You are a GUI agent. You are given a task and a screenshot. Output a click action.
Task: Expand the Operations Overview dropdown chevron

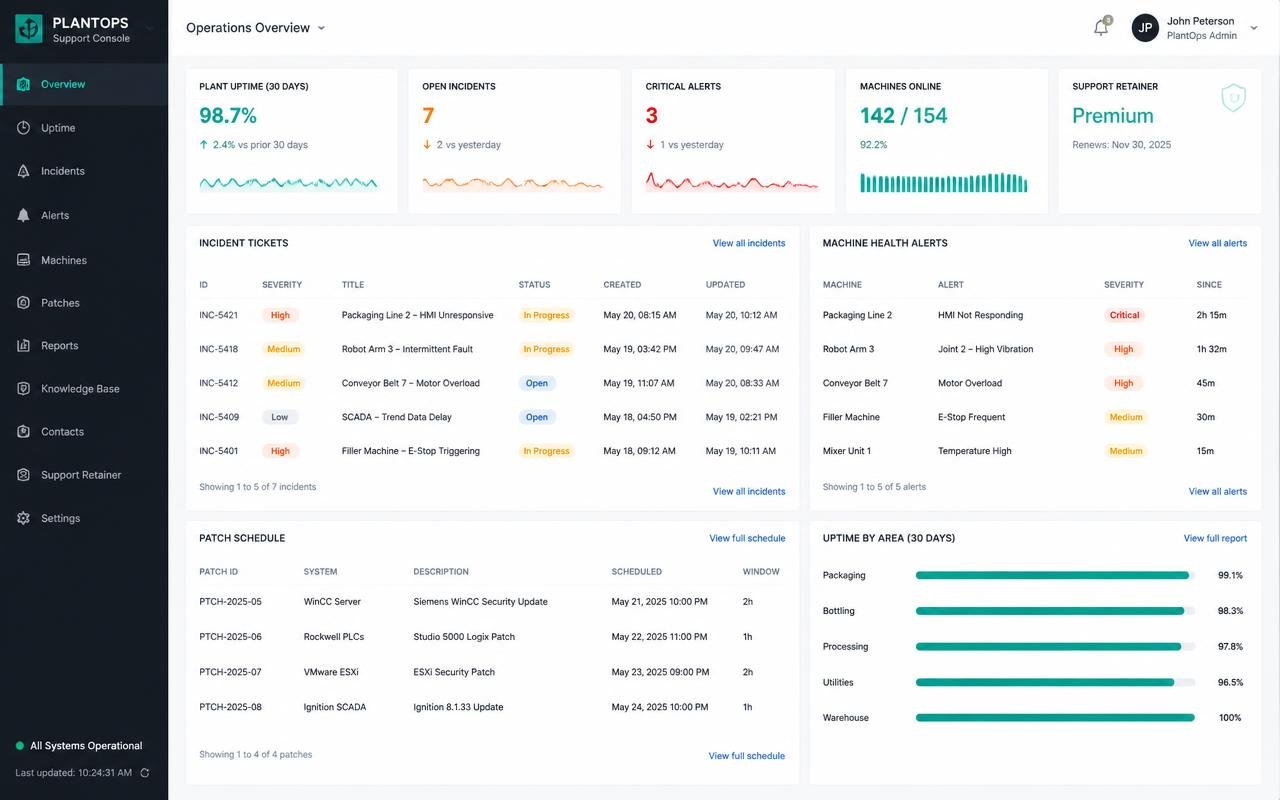coord(321,28)
